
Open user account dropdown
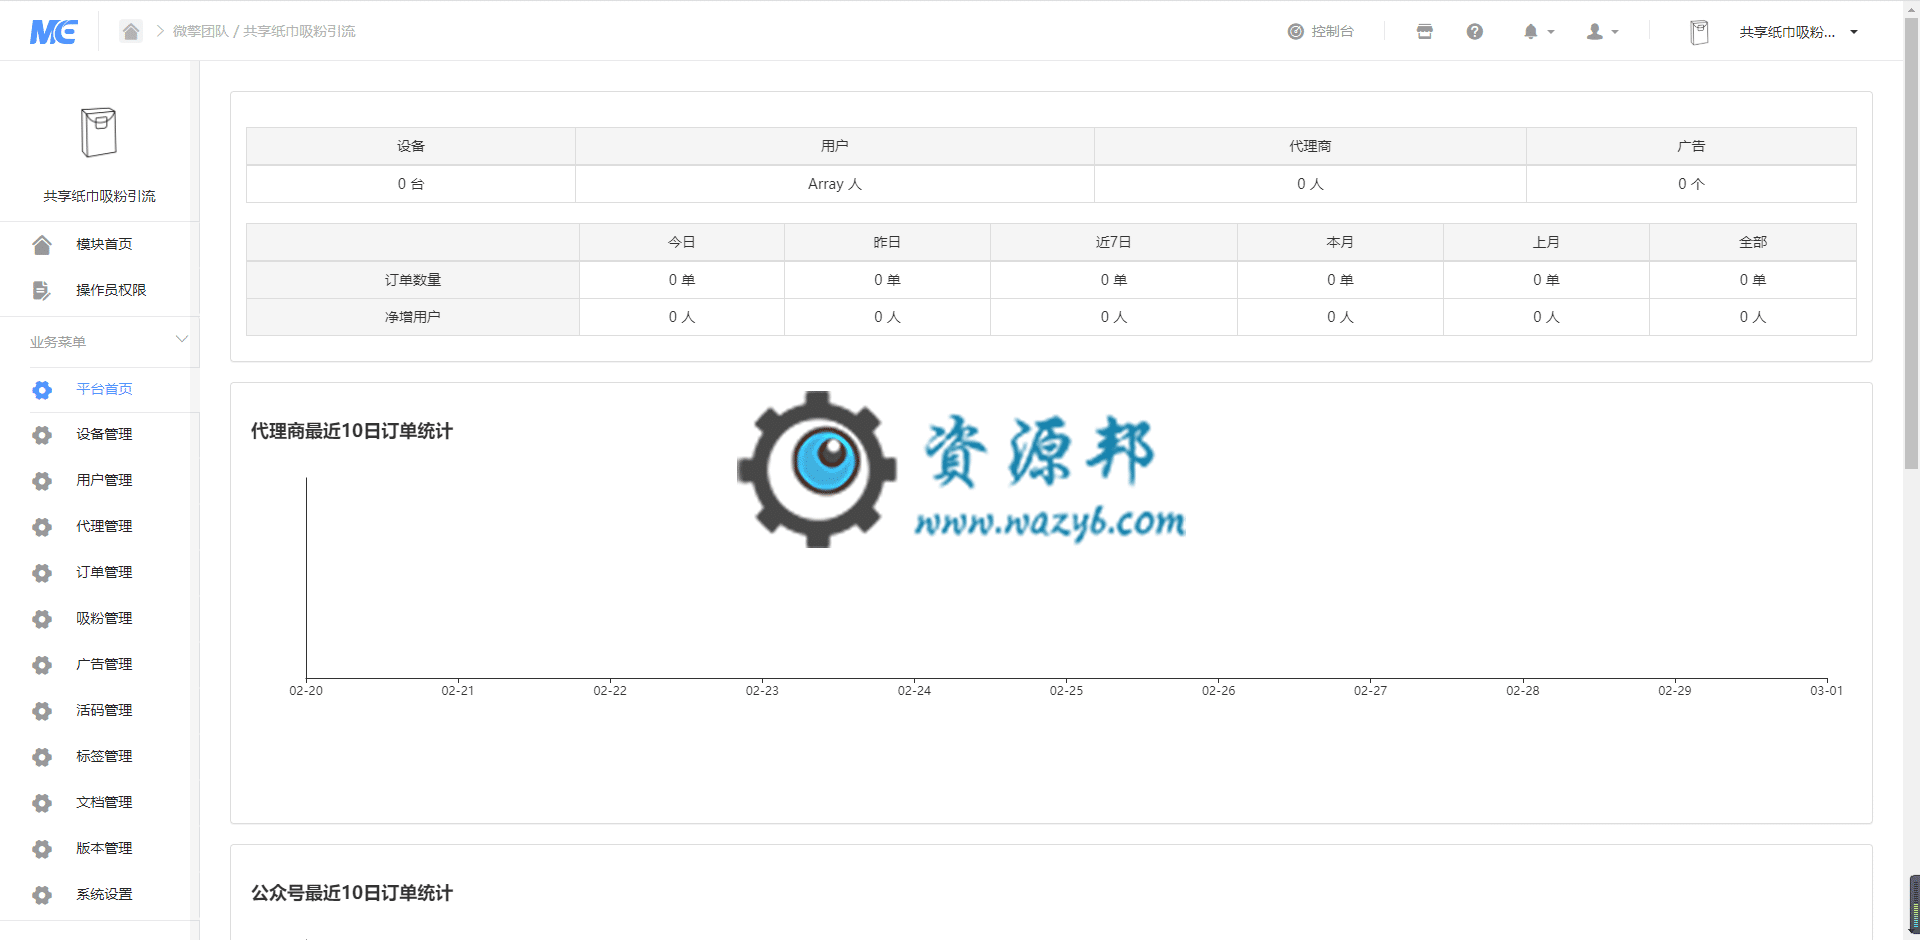pos(1602,31)
